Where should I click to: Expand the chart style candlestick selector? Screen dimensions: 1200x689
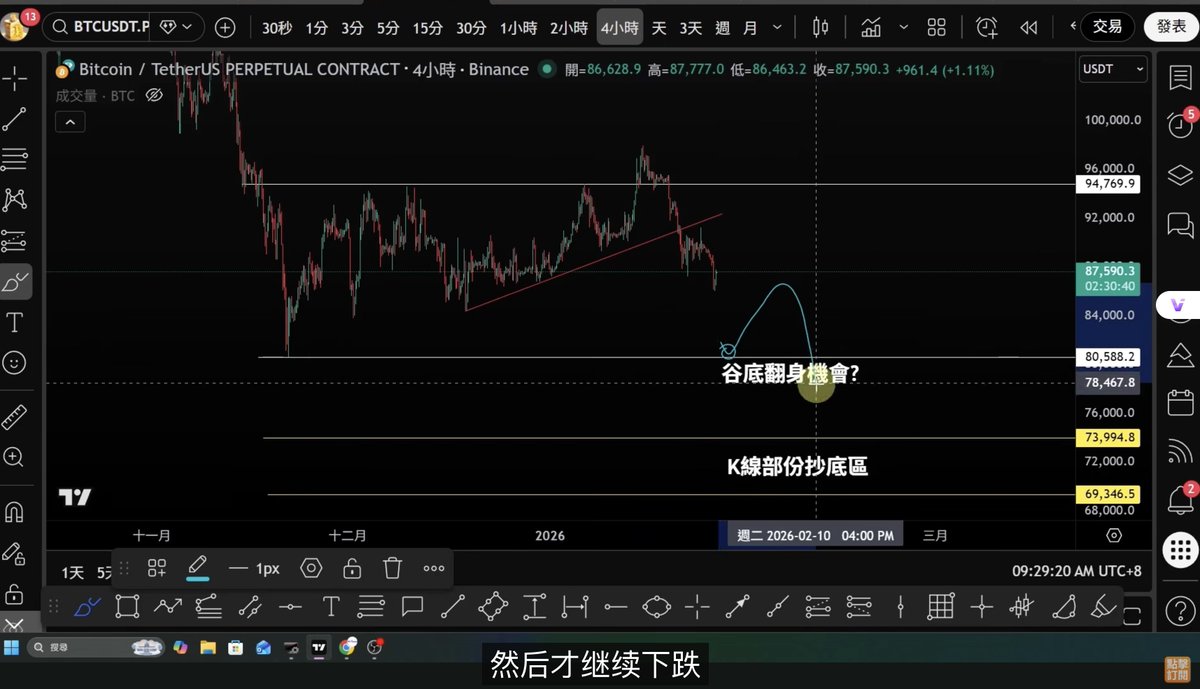coord(821,27)
